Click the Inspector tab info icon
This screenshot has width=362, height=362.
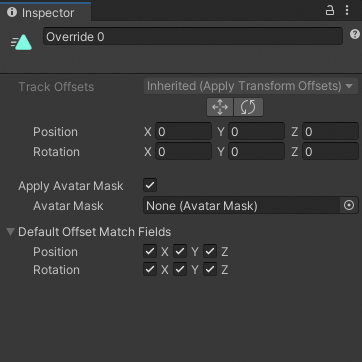point(12,12)
